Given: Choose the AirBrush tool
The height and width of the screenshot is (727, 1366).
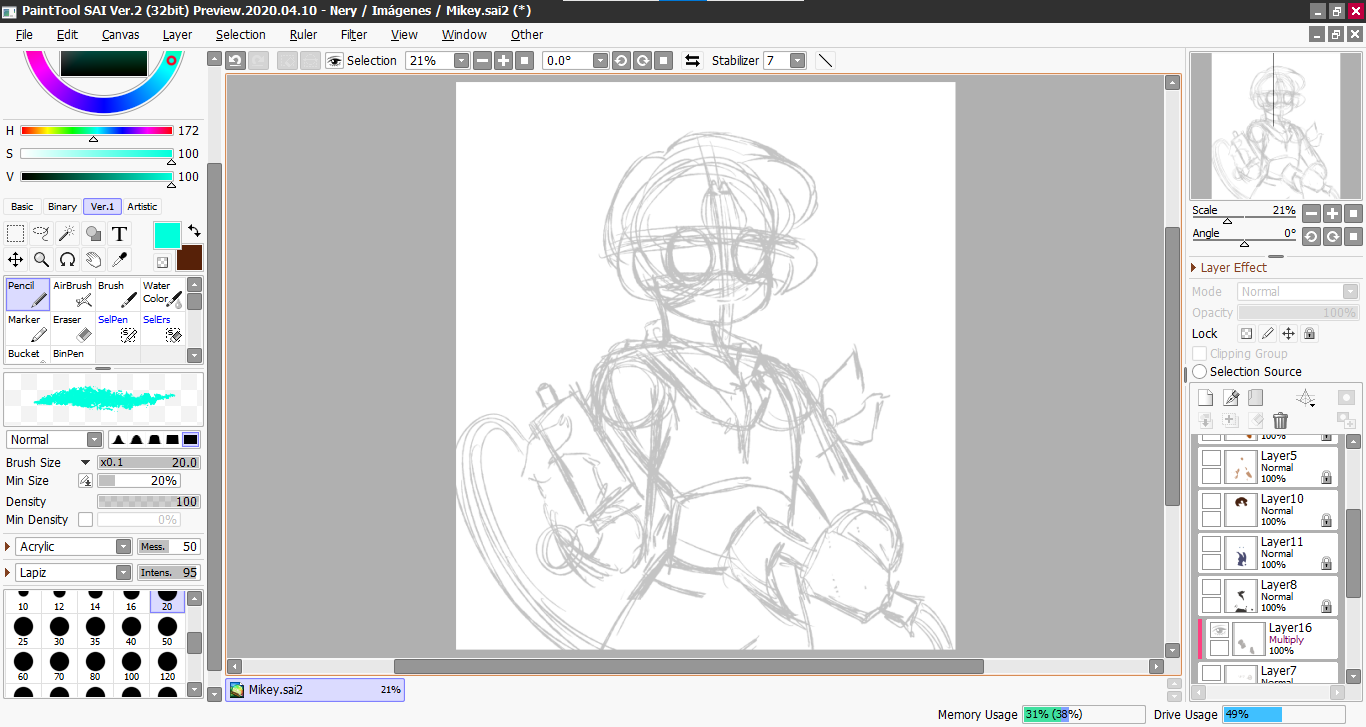Looking at the screenshot, I should [73, 294].
